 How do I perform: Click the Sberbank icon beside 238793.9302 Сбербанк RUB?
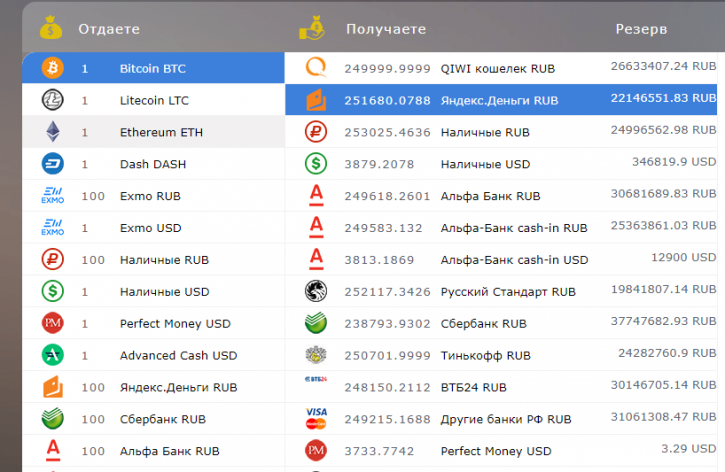click(316, 323)
